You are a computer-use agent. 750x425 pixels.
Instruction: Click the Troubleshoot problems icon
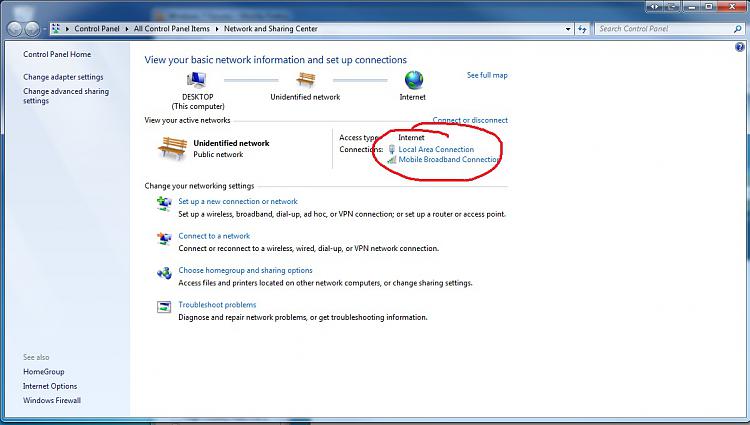[x=164, y=307]
